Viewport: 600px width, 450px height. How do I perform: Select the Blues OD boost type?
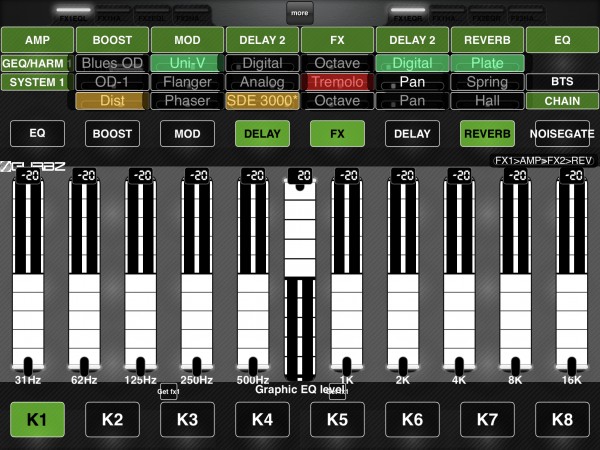tap(112, 63)
